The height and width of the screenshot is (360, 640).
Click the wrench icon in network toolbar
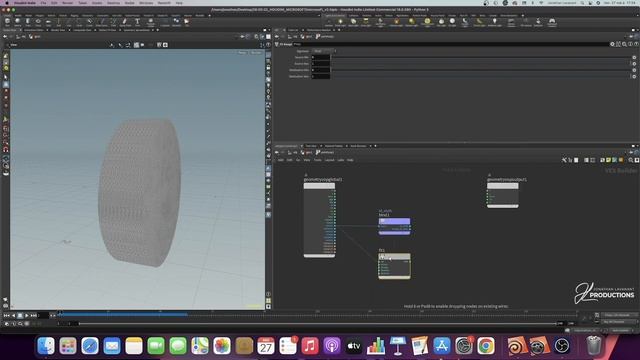point(564,160)
